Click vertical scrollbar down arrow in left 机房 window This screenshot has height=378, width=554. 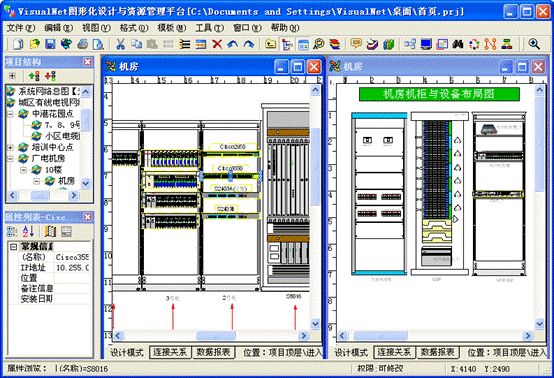tap(315, 324)
